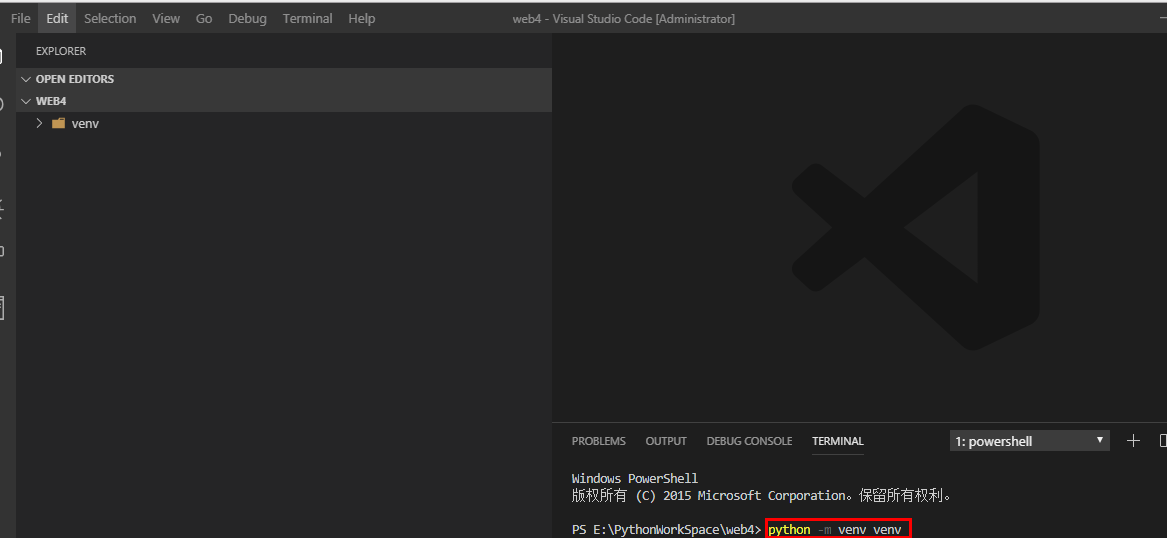Click the EXPLORER panel title
1167x538 pixels.
(x=61, y=51)
